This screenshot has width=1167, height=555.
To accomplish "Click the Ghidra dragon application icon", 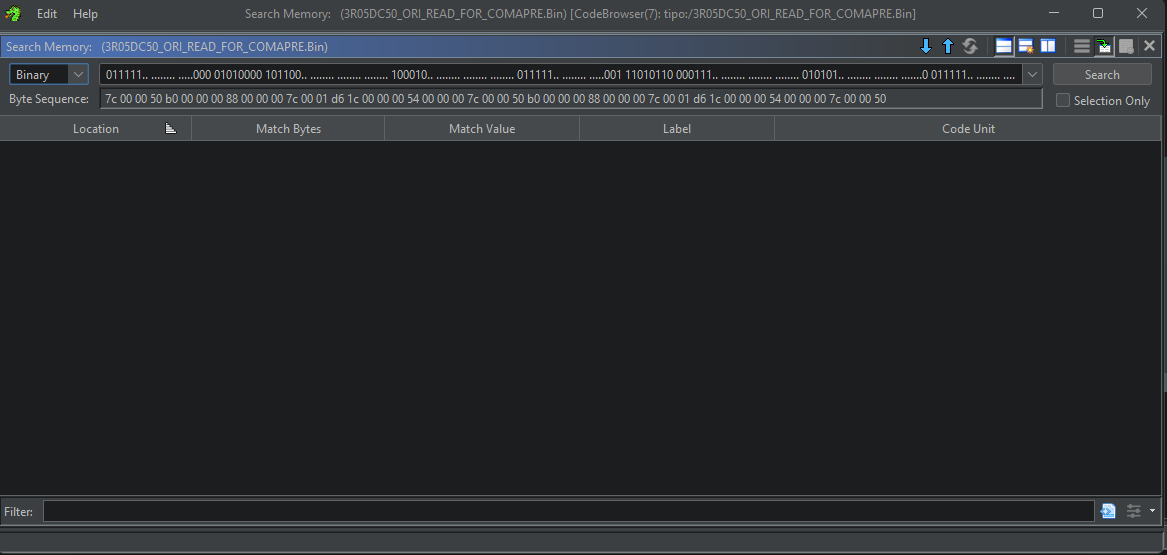I will [13, 13].
